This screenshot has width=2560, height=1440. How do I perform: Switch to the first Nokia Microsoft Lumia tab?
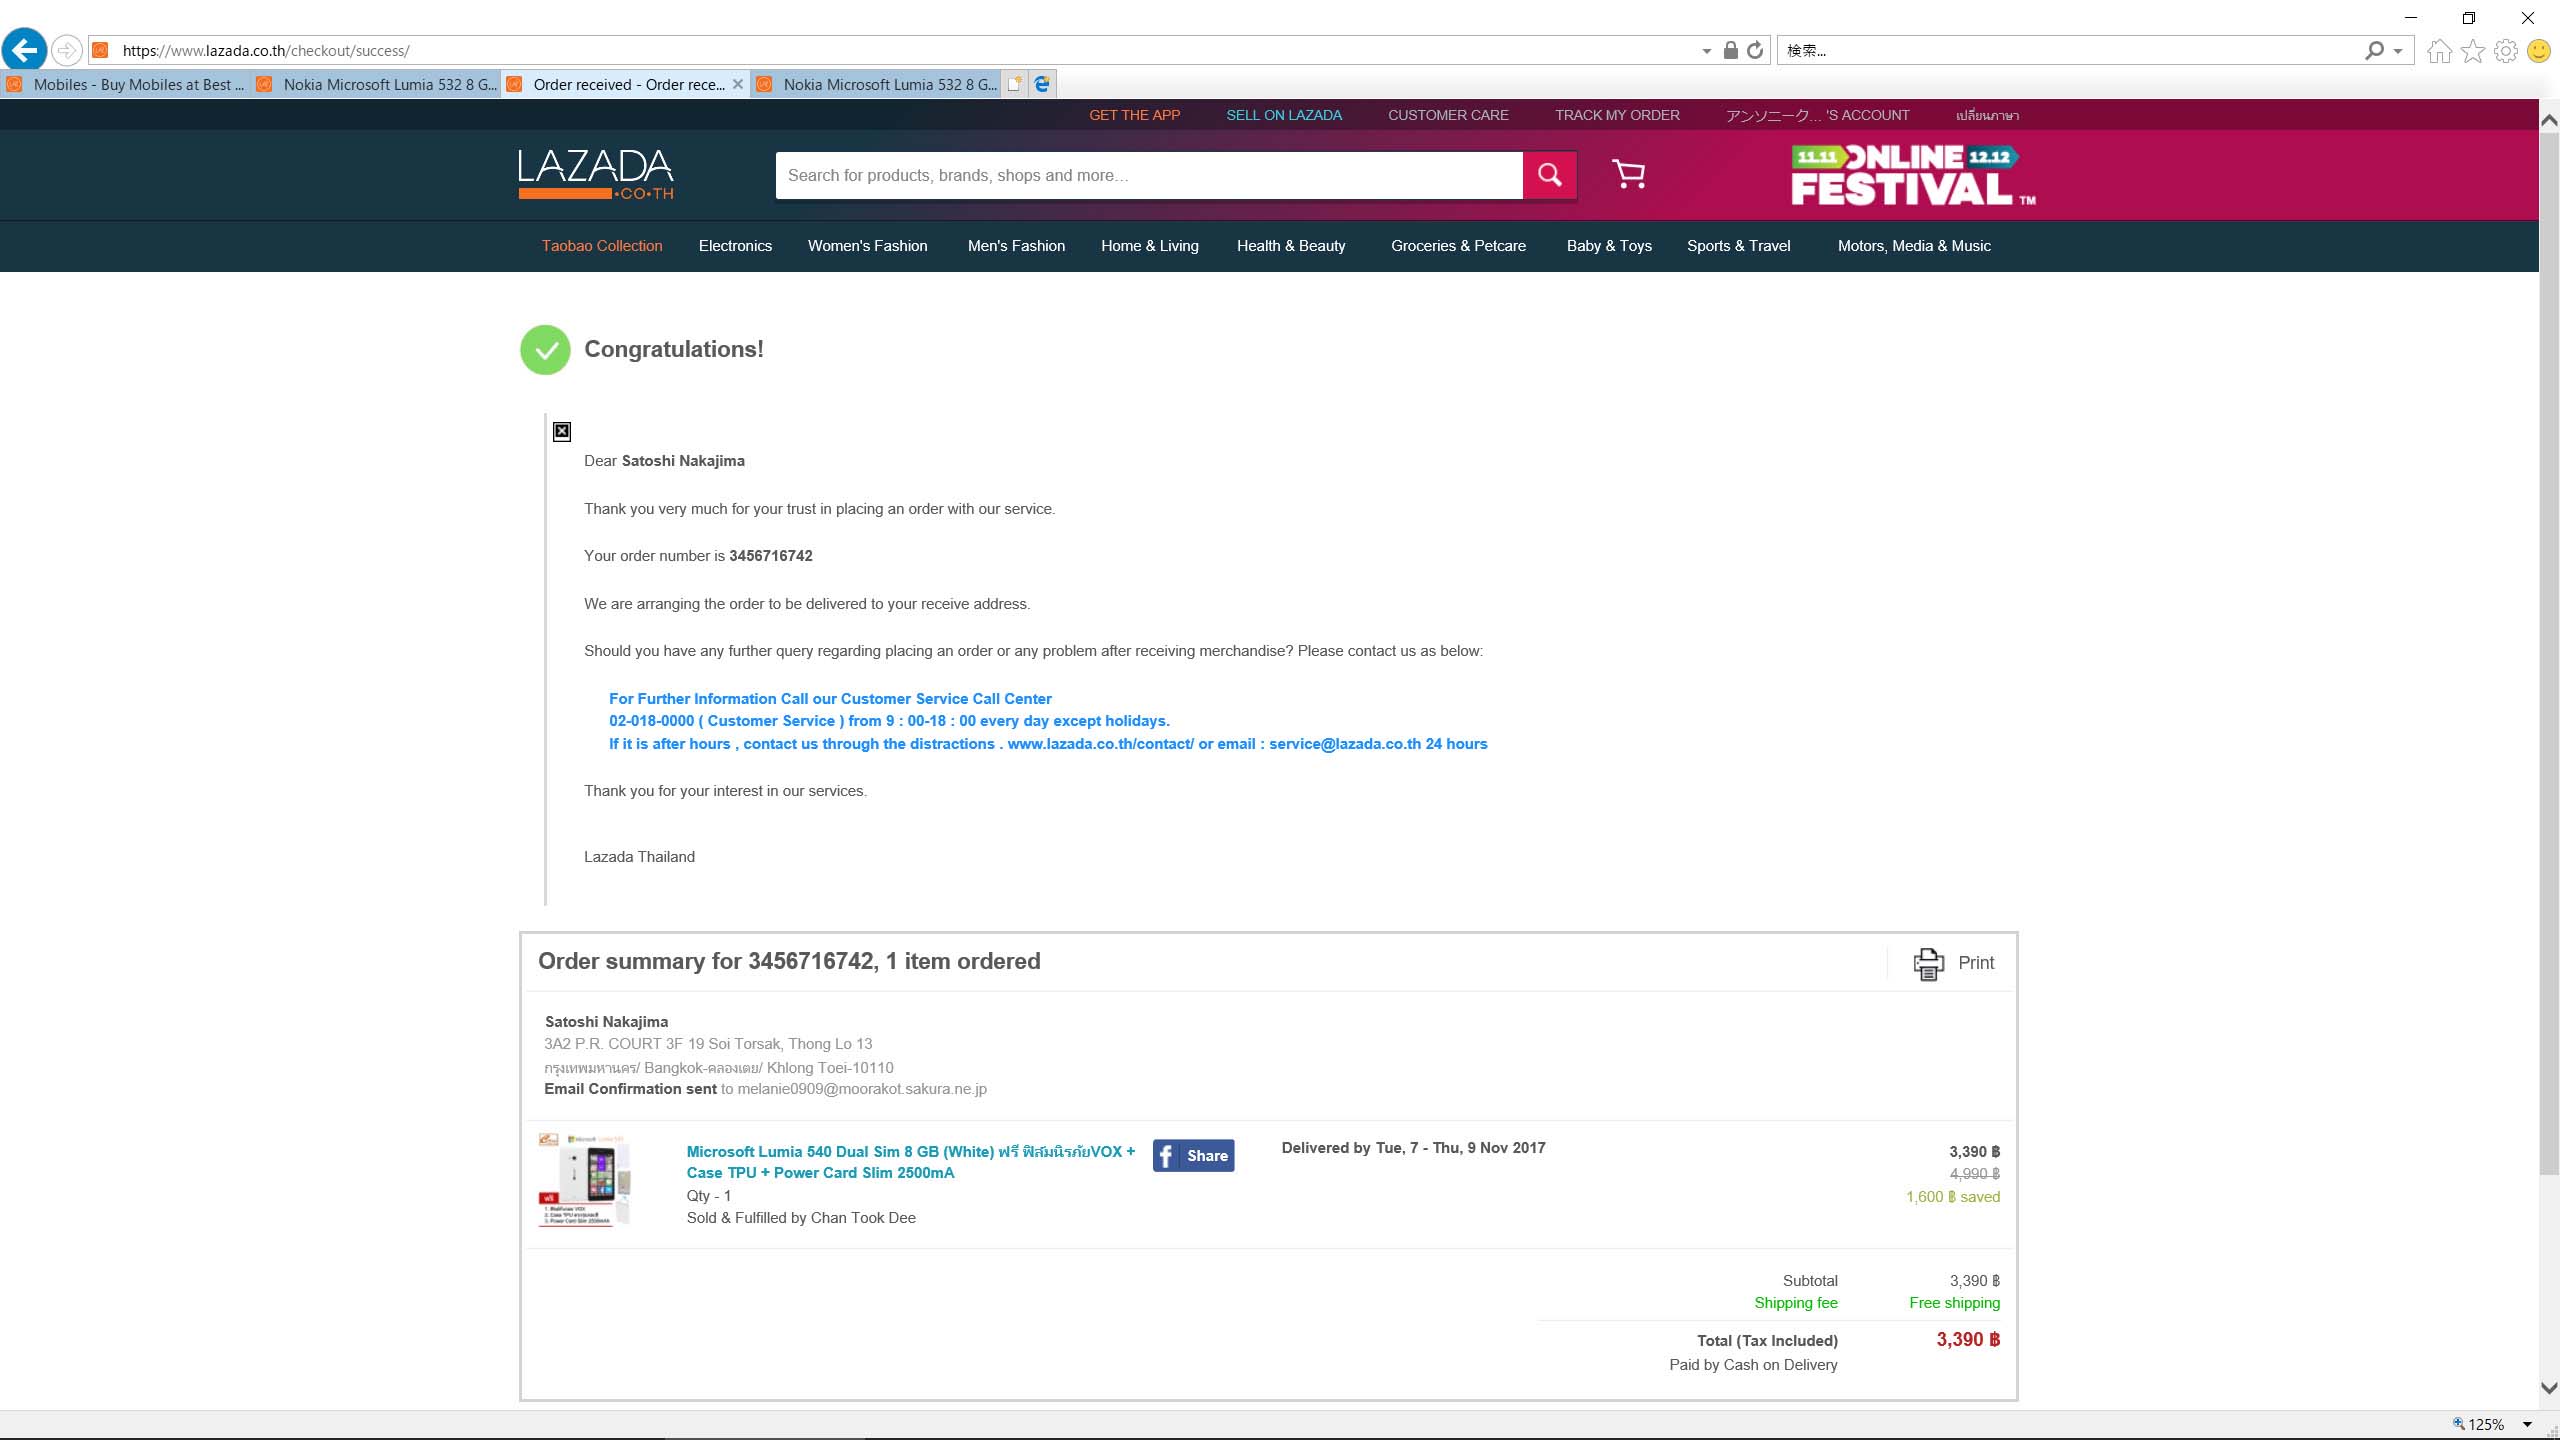pos(376,84)
